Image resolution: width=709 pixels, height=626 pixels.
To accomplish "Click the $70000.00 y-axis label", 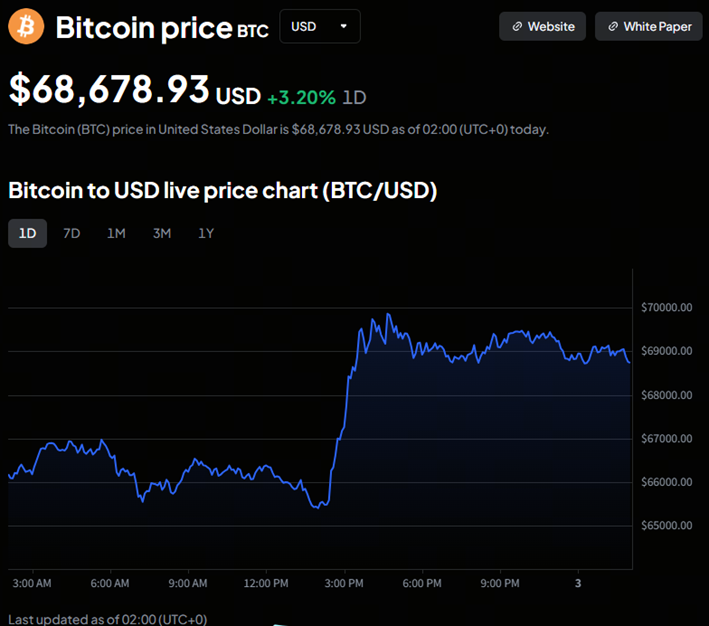I will [x=666, y=307].
